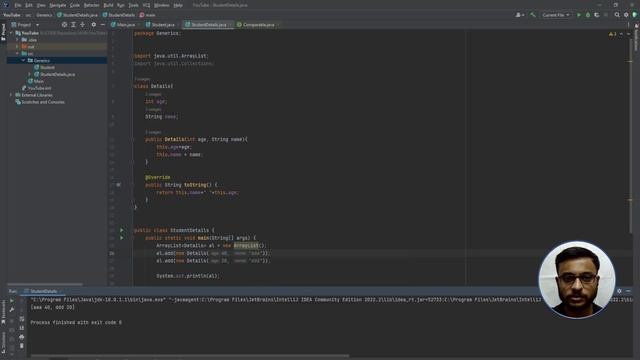Click YouTube breadcrumb in navigation bar
This screenshot has height=360, width=640.
[x=12, y=15]
